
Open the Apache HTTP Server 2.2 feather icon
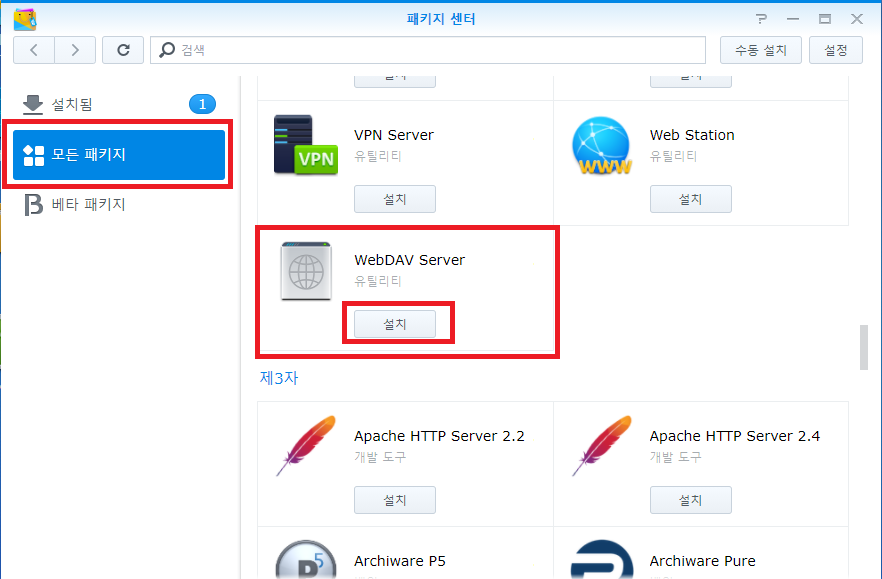[305, 446]
